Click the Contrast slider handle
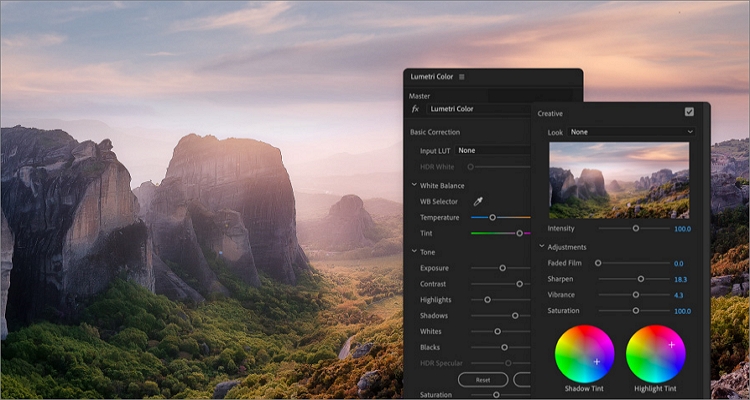Screen dimensions: 750x400 [x=519, y=284]
